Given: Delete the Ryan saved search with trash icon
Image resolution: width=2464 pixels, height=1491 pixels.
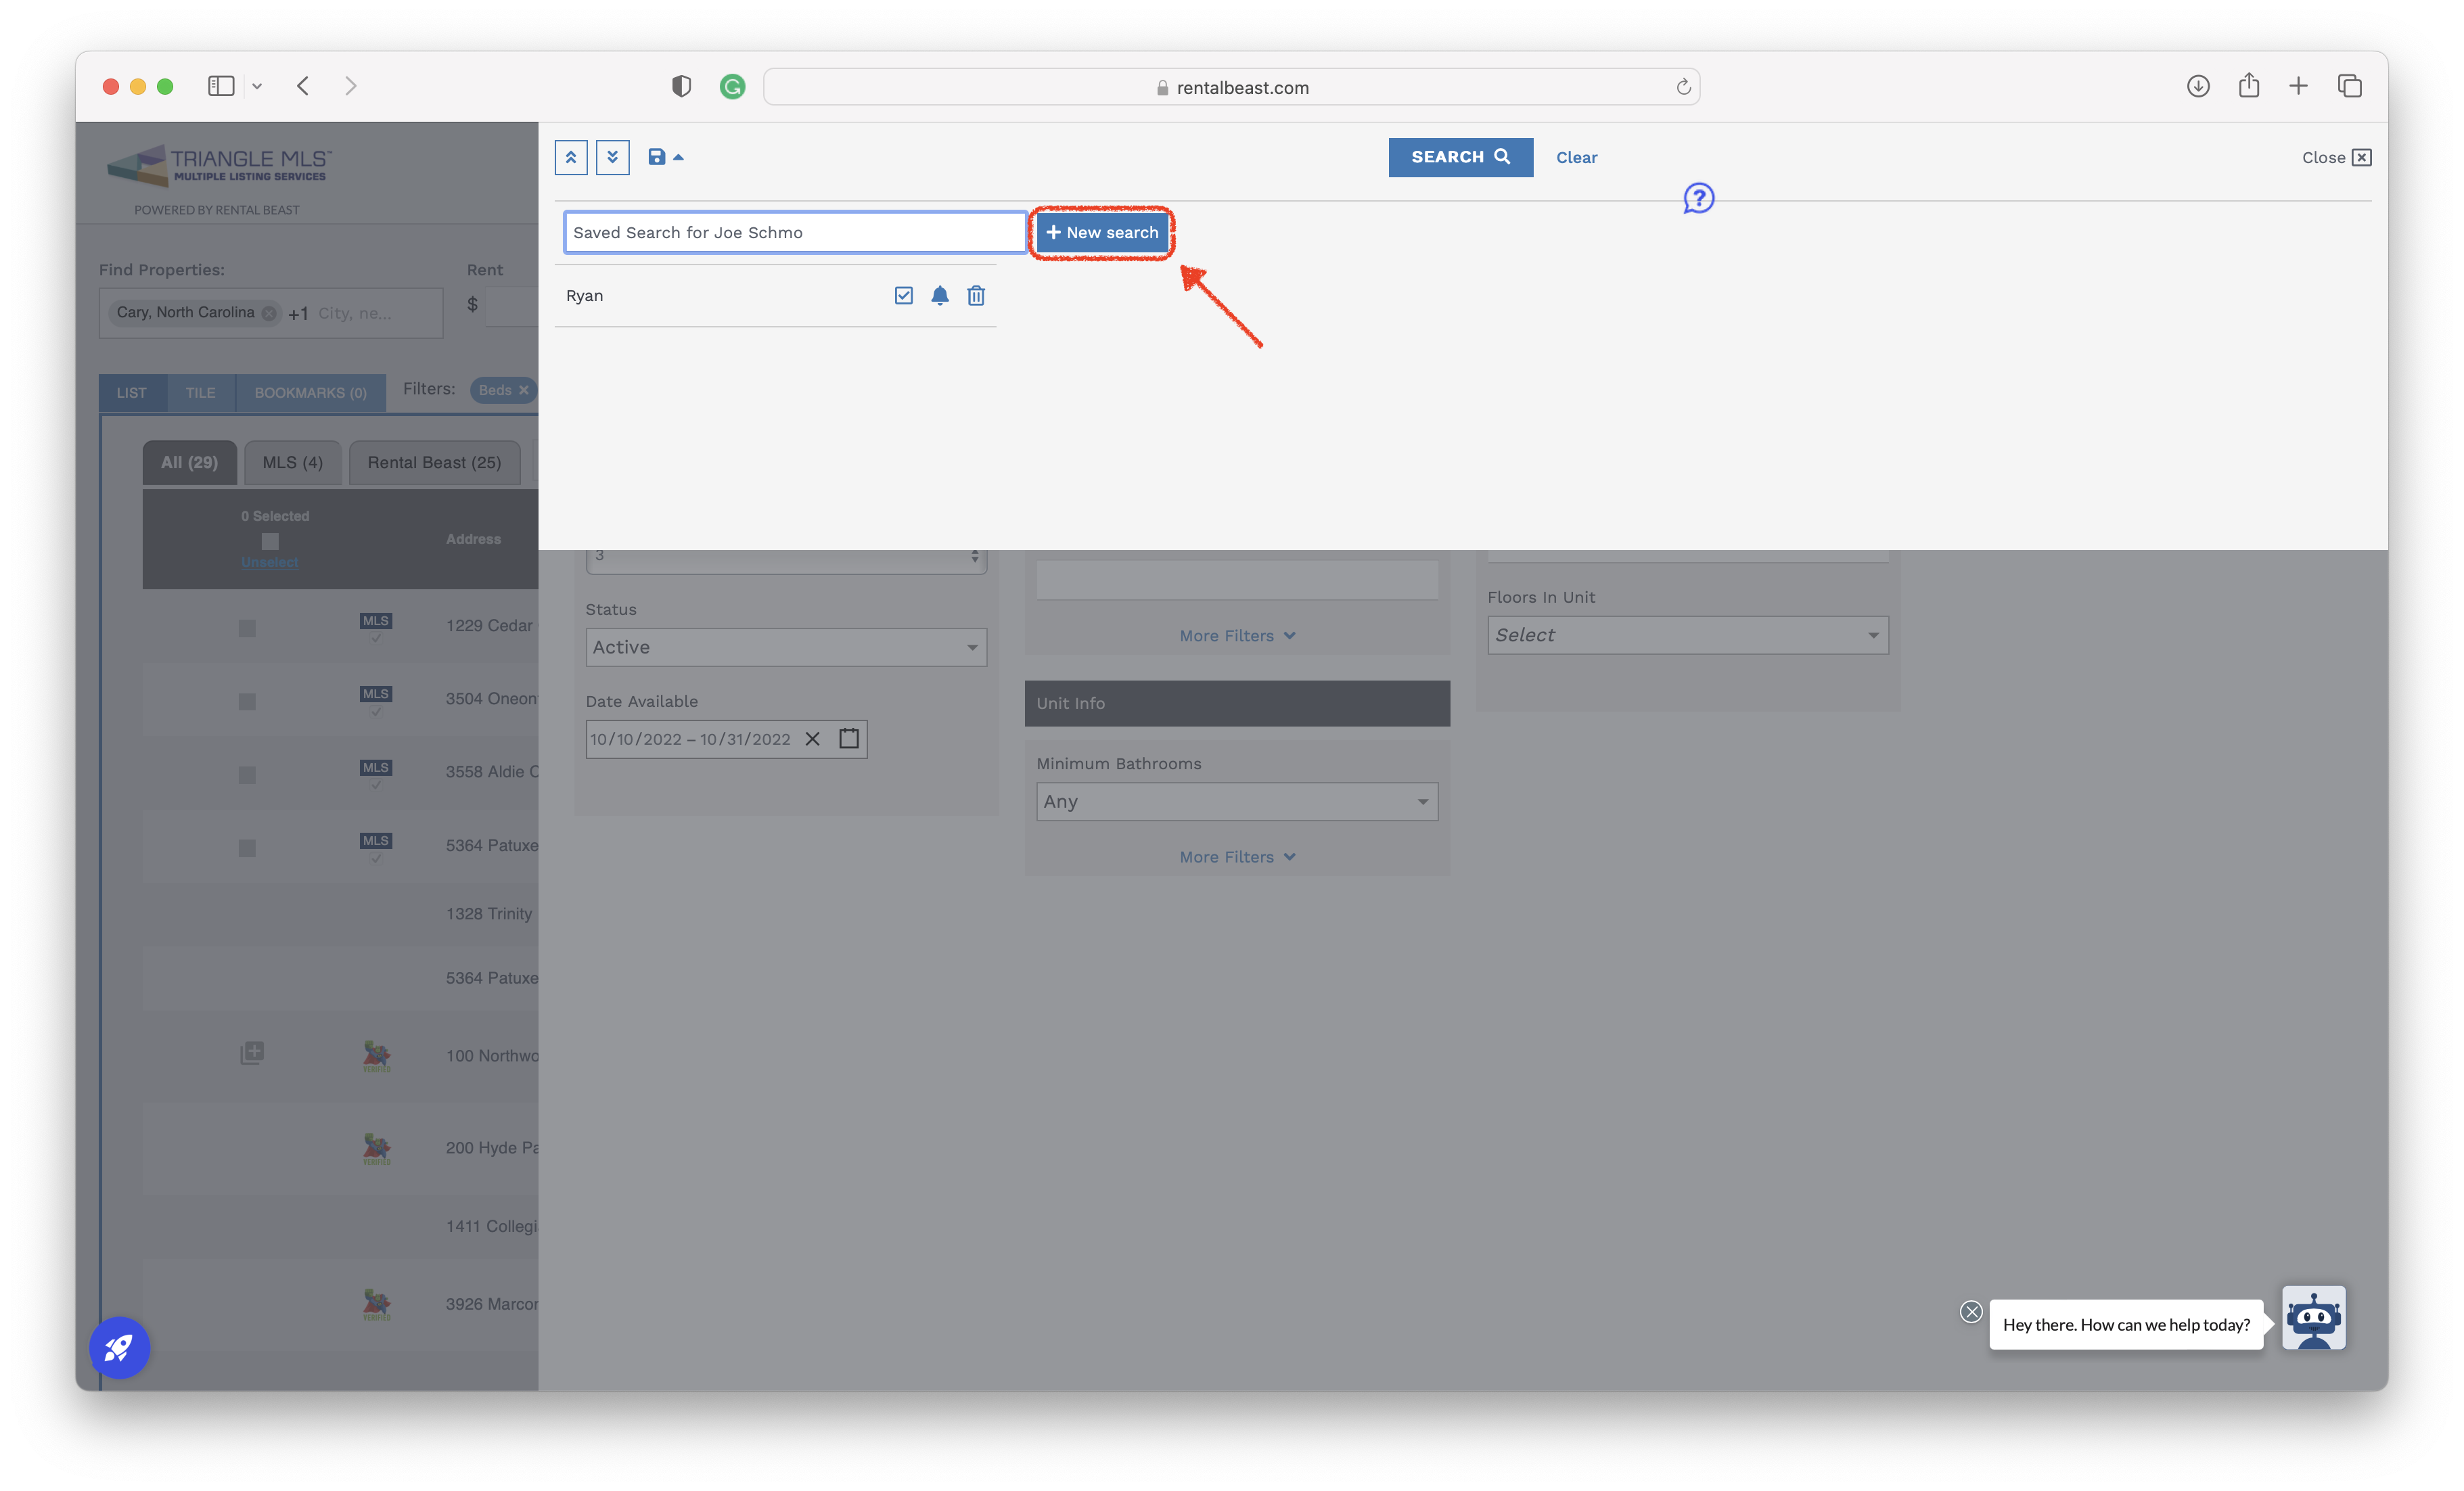Looking at the screenshot, I should click(976, 295).
